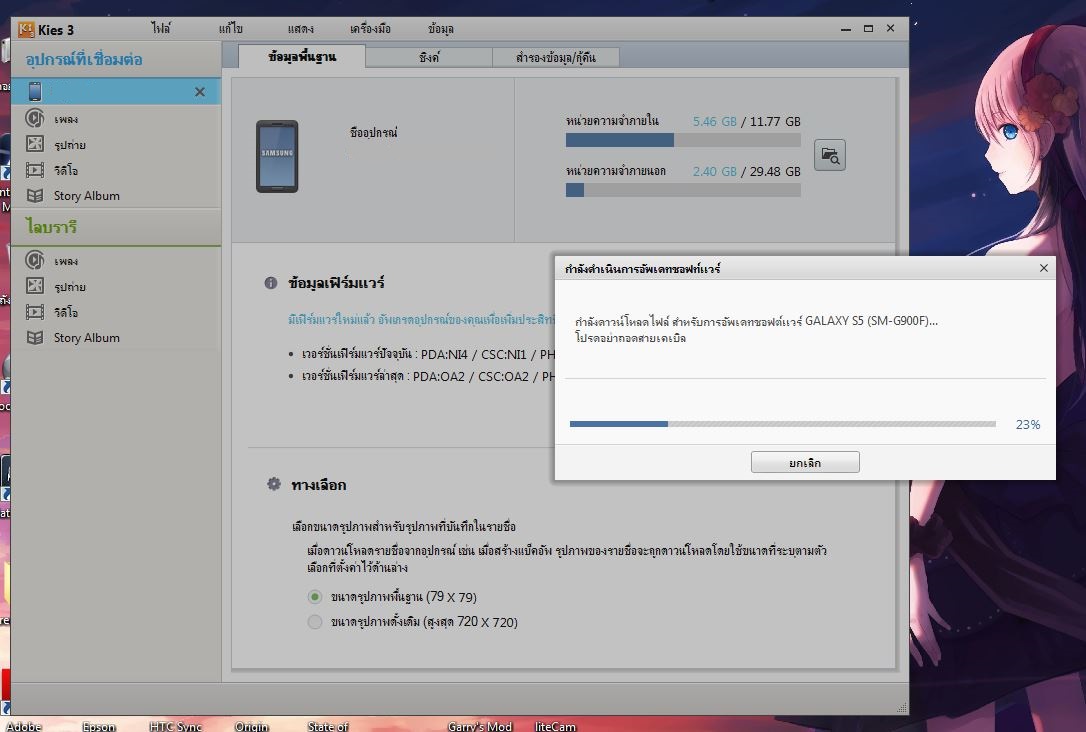Image resolution: width=1086 pixels, height=732 pixels.
Task: Click the Origin desktop shortcut
Action: pos(251,726)
